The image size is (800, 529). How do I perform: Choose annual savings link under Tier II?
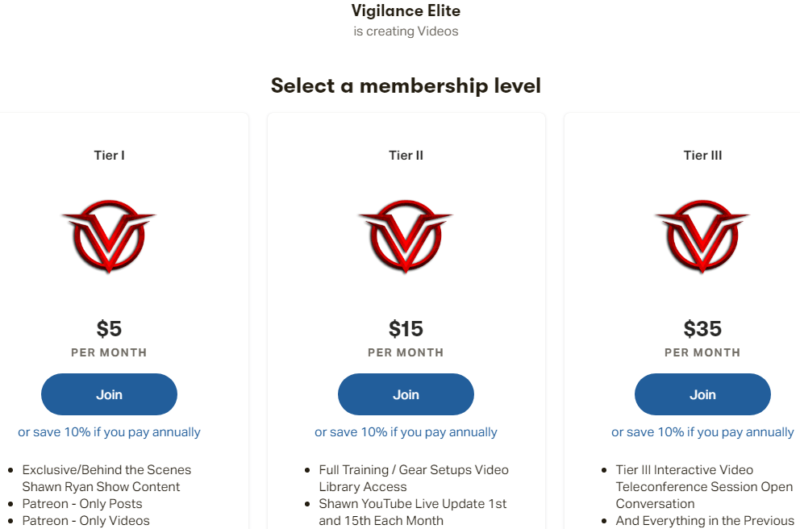coord(406,432)
